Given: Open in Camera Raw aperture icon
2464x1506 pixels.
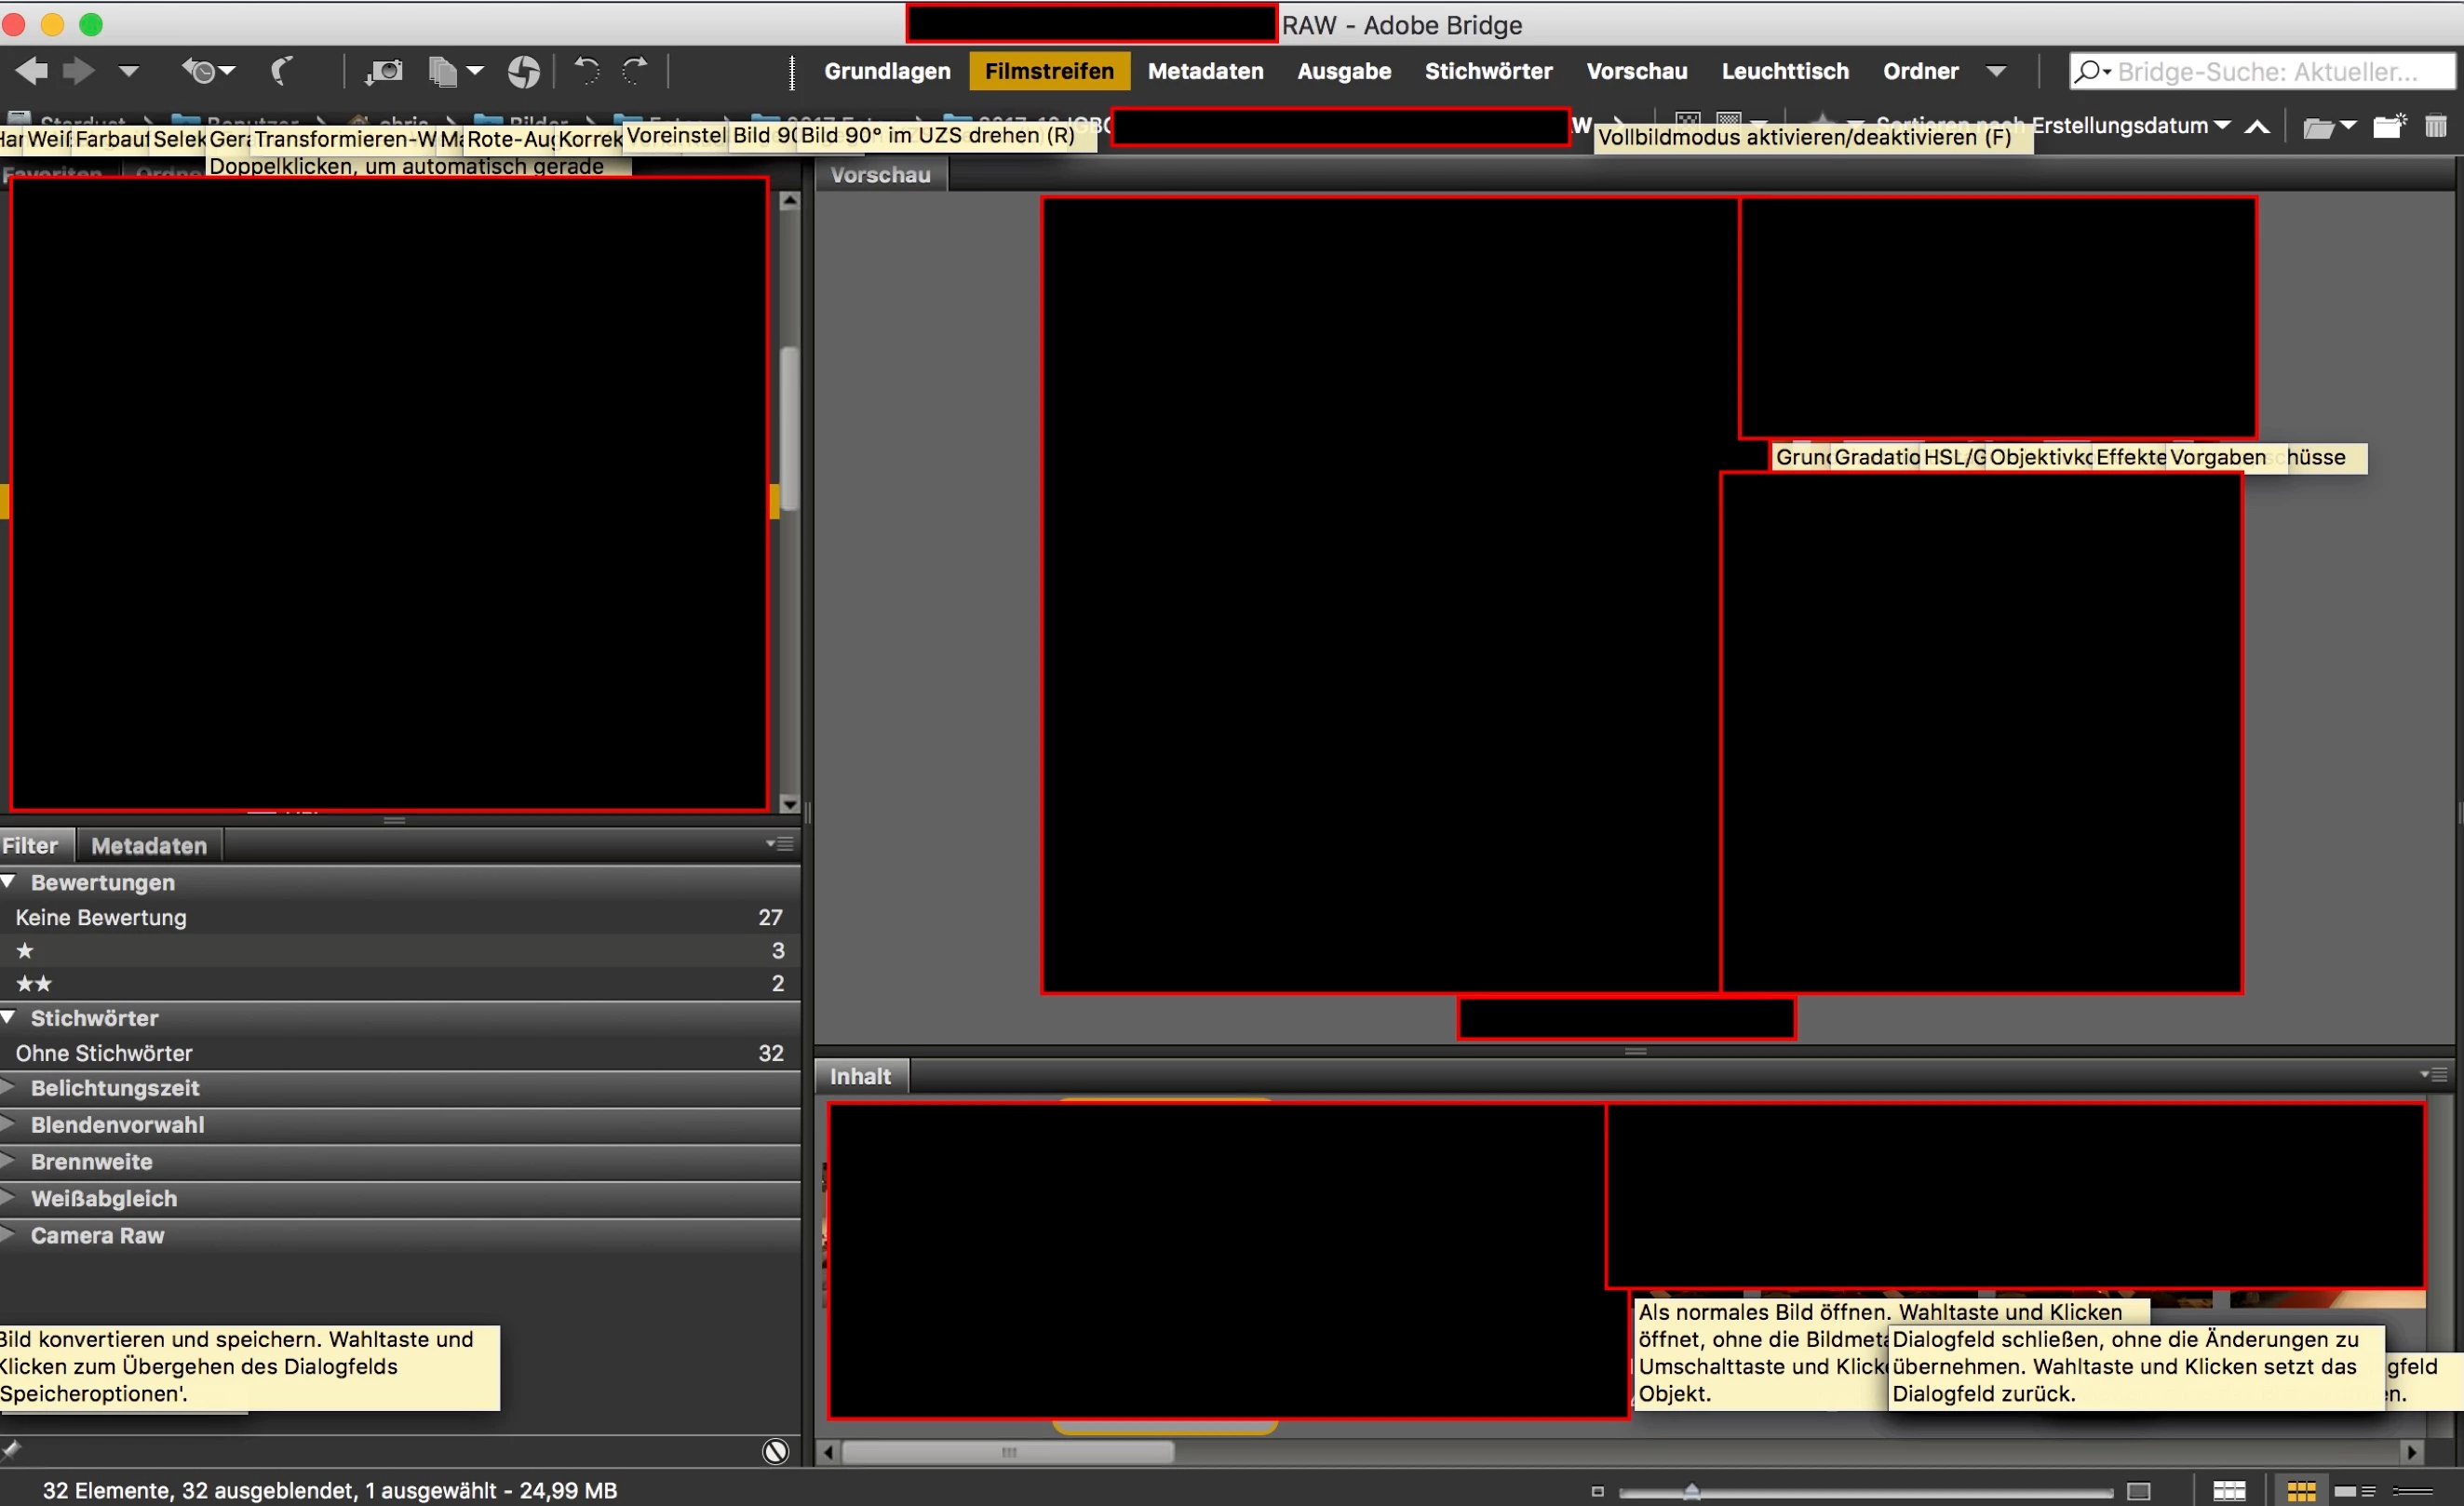Looking at the screenshot, I should pyautogui.click(x=523, y=71).
